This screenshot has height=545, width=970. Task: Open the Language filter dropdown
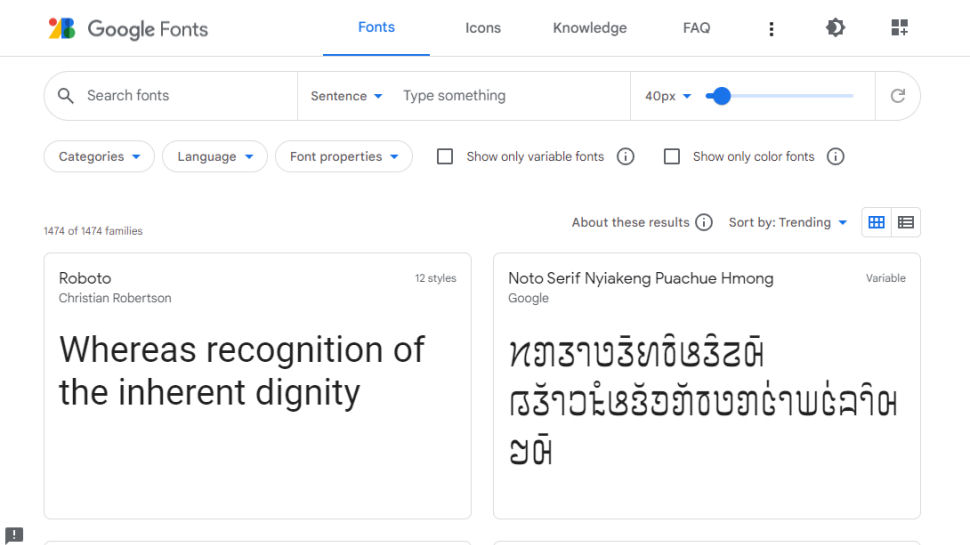(215, 156)
